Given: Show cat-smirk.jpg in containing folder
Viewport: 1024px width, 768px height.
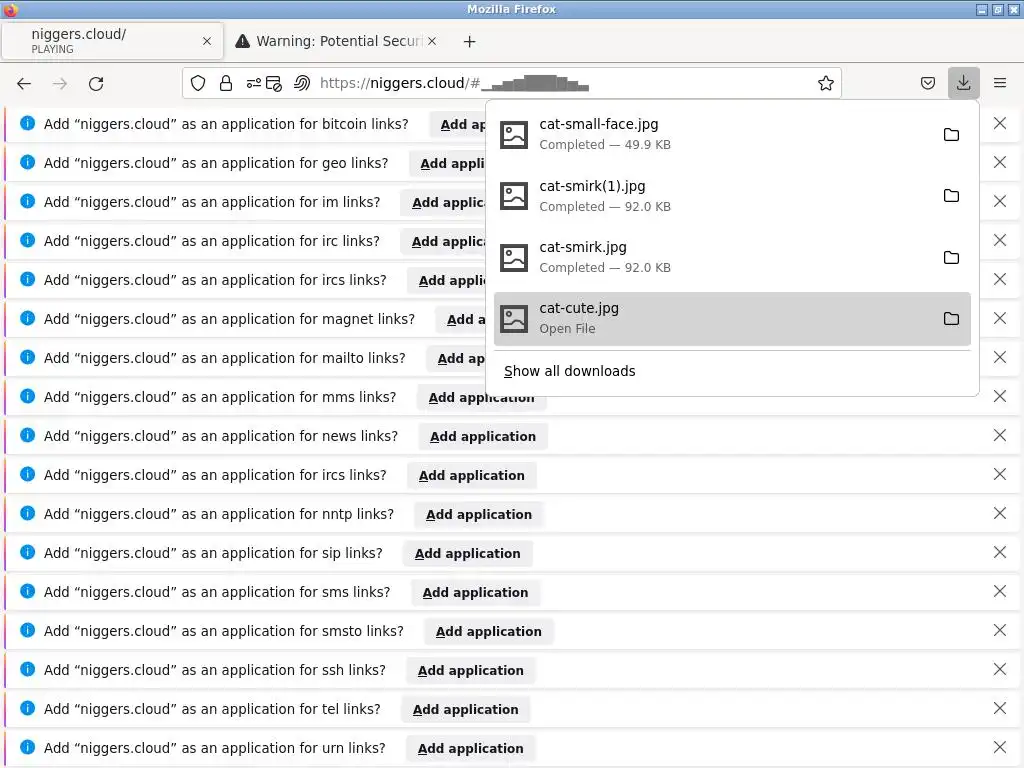Looking at the screenshot, I should click(952, 257).
